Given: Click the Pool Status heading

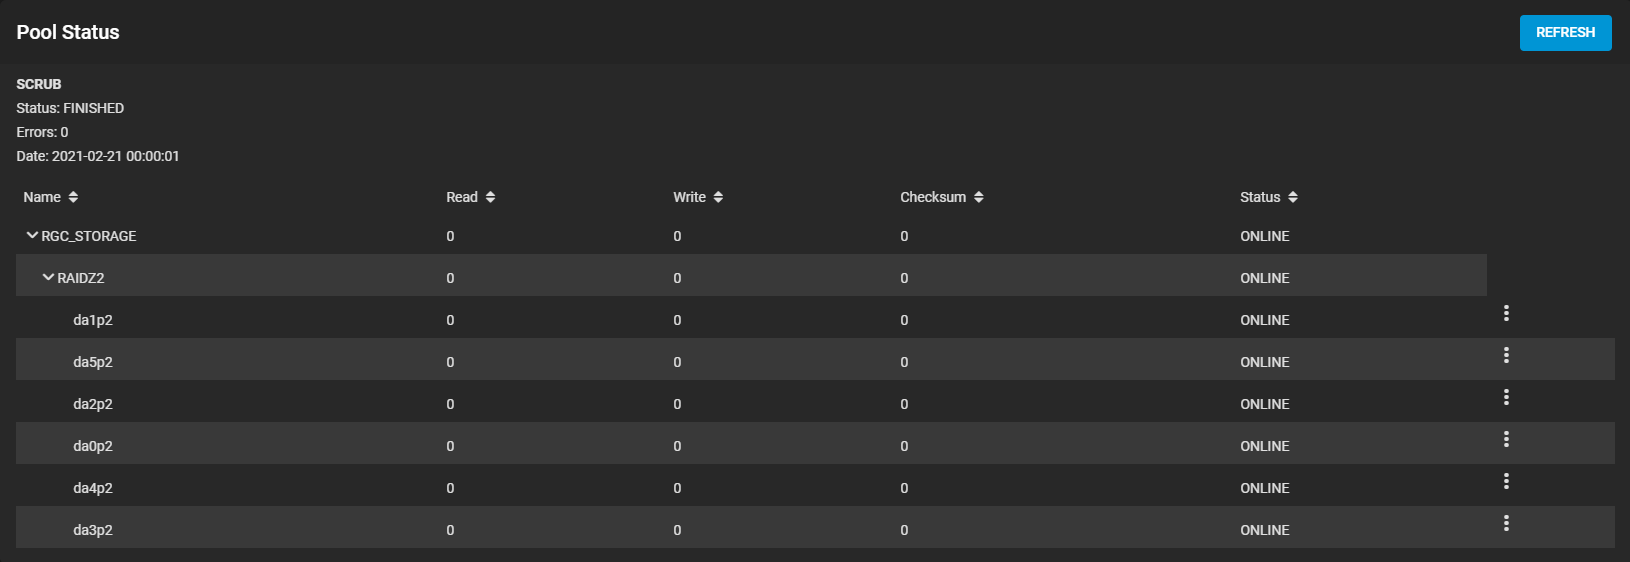Looking at the screenshot, I should click(x=68, y=32).
